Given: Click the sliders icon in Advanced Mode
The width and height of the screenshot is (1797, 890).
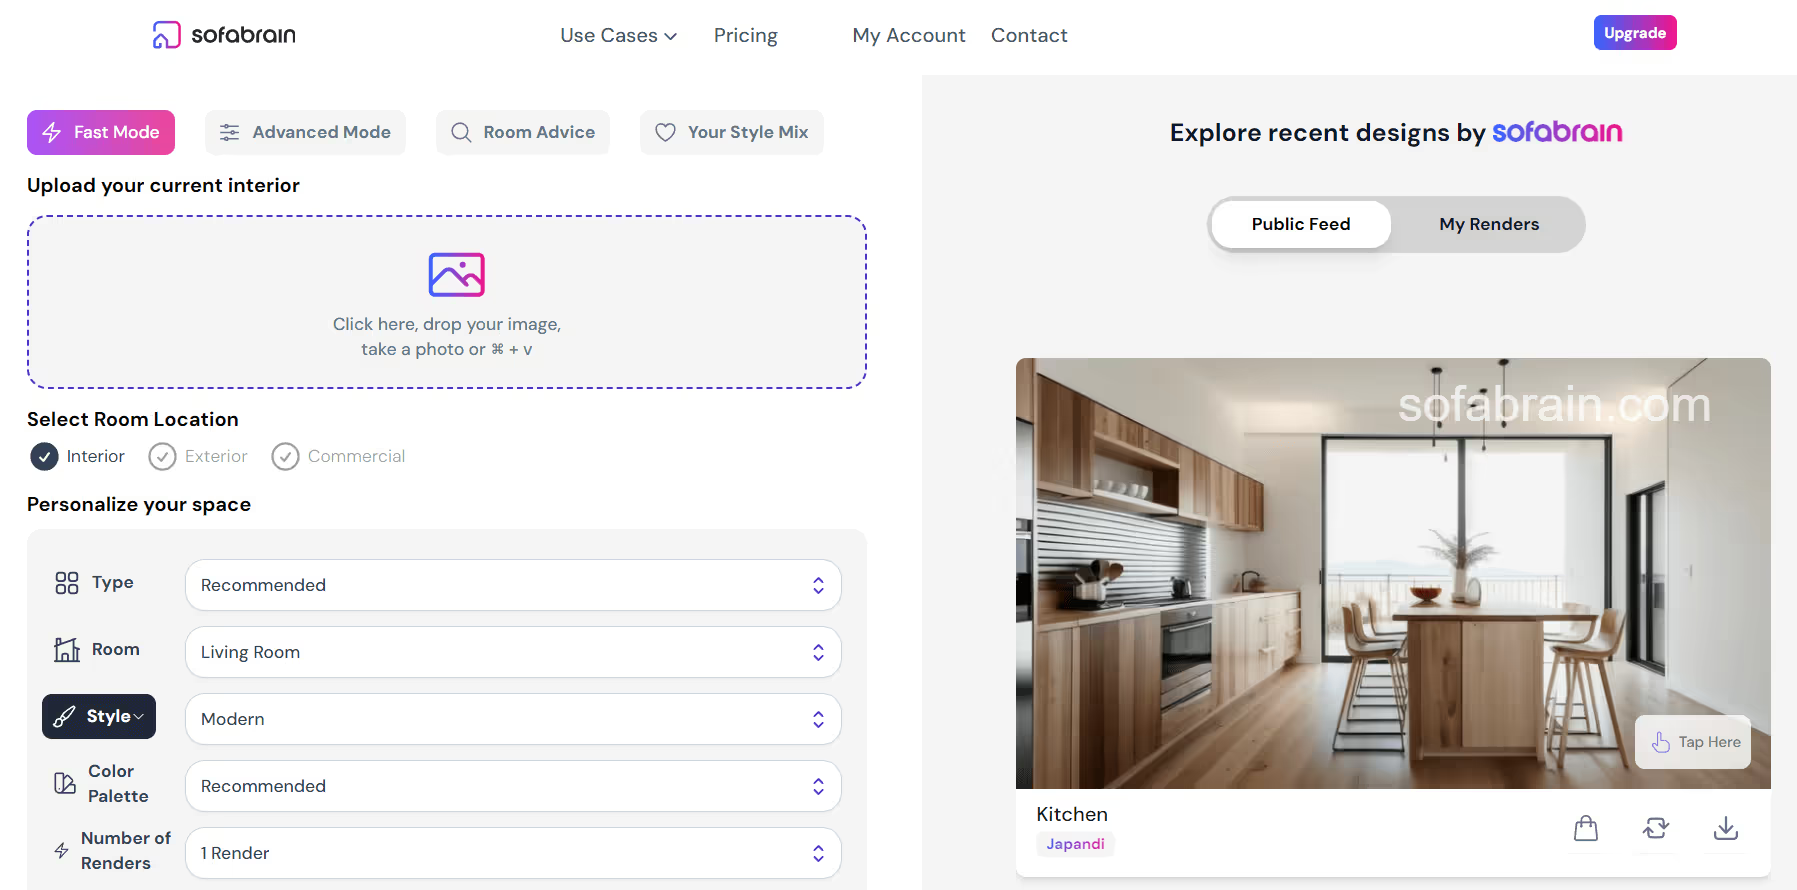Looking at the screenshot, I should pos(230,132).
